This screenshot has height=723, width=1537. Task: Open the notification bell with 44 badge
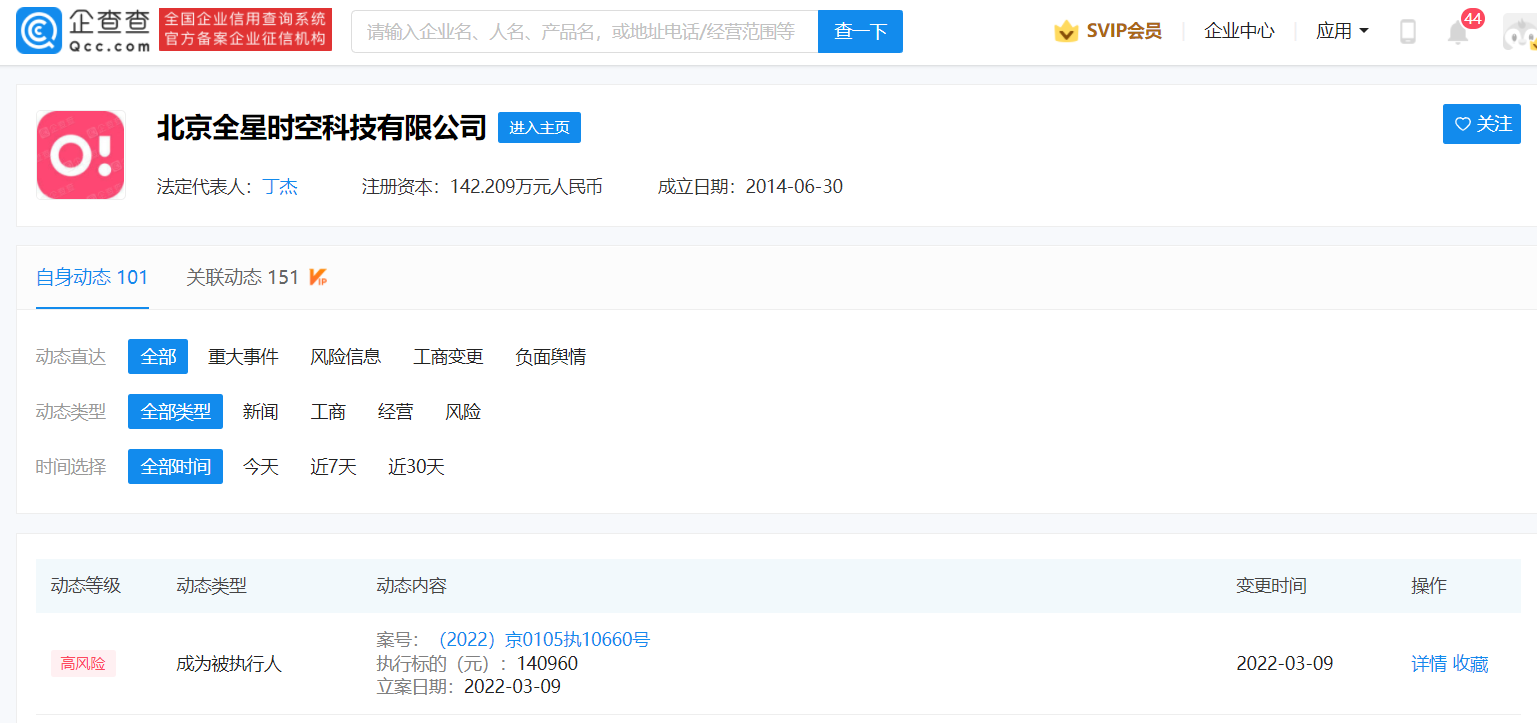click(1459, 31)
